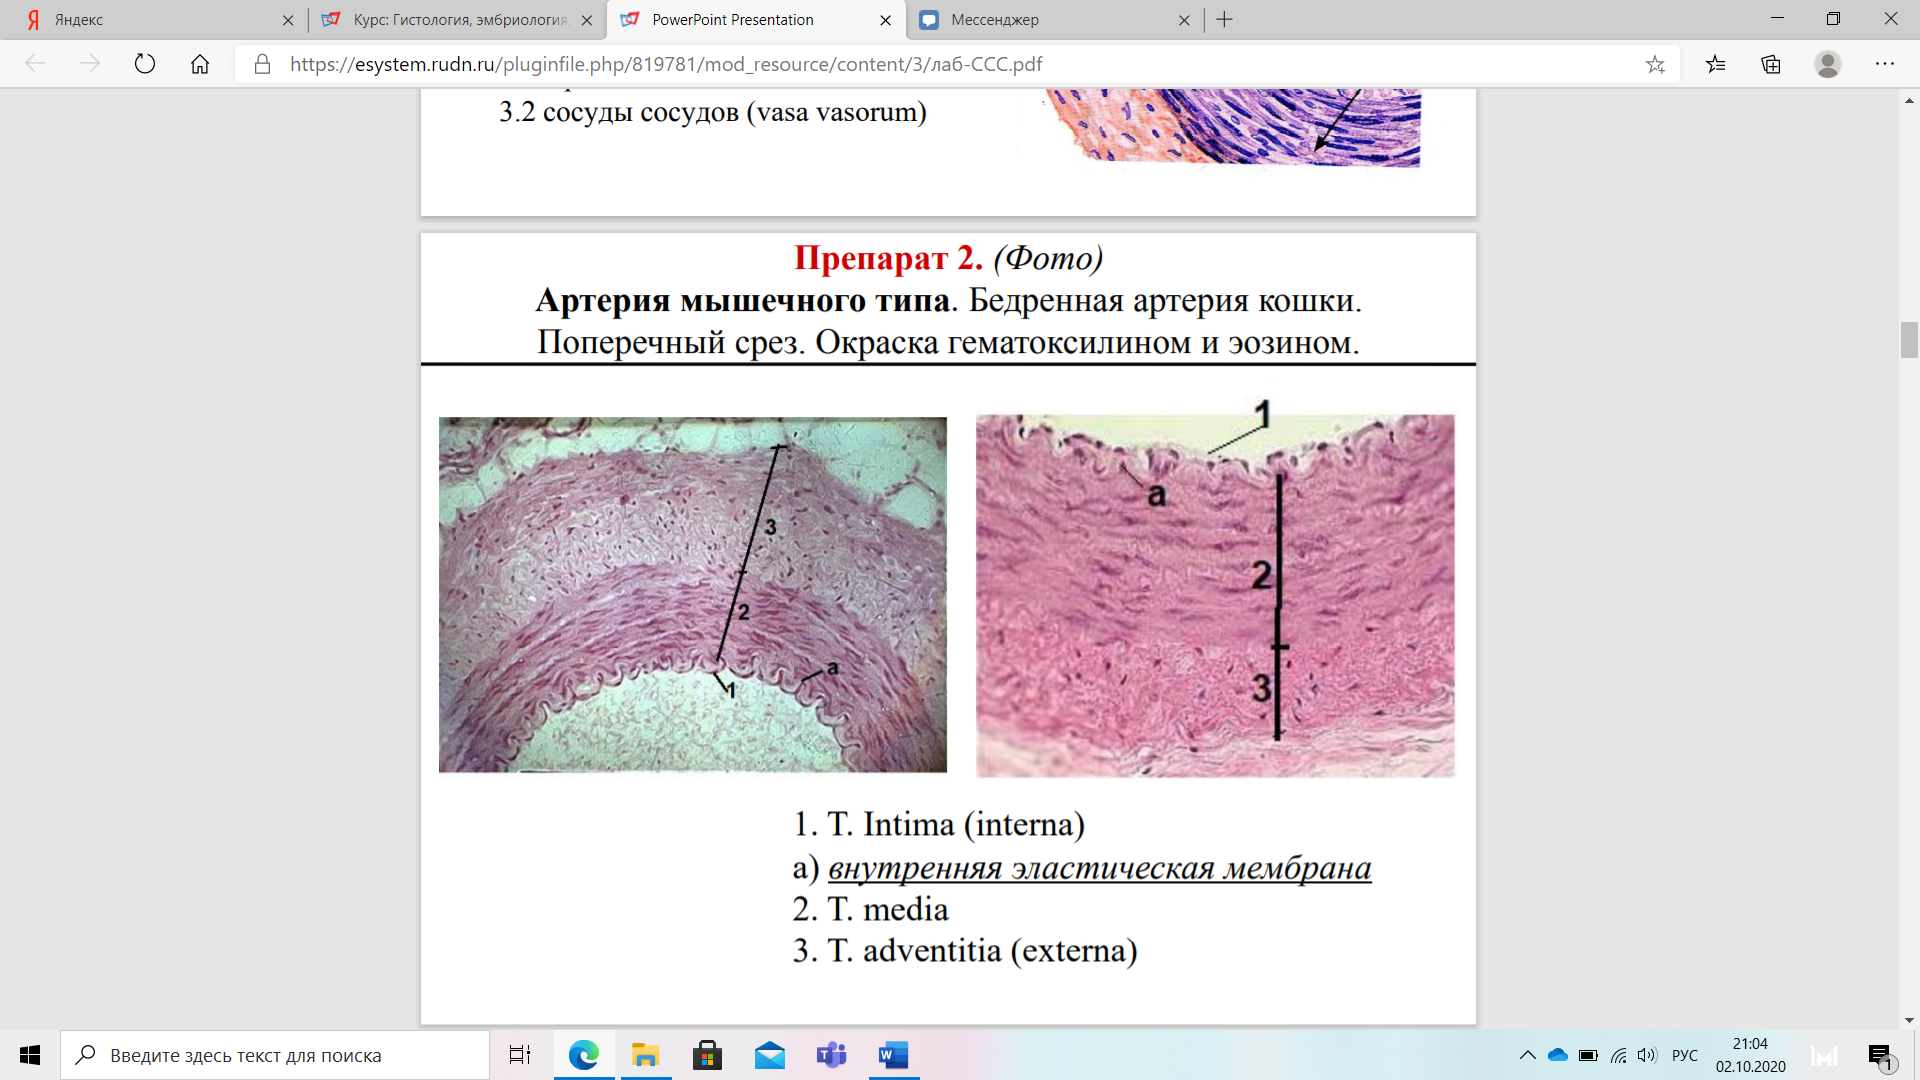Close the Курс: Гистология tab
The height and width of the screenshot is (1080, 1920).
pyautogui.click(x=587, y=20)
